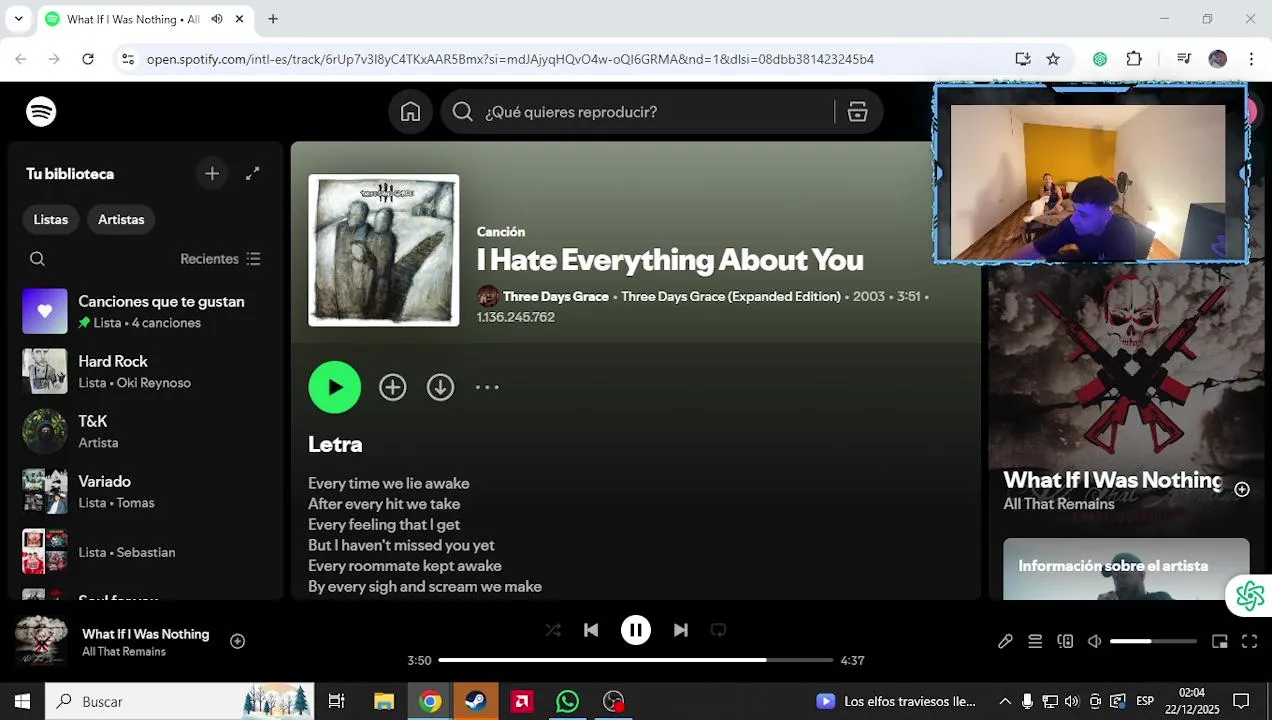1272x720 pixels.
Task: Skip to the next track
Action: click(x=681, y=630)
